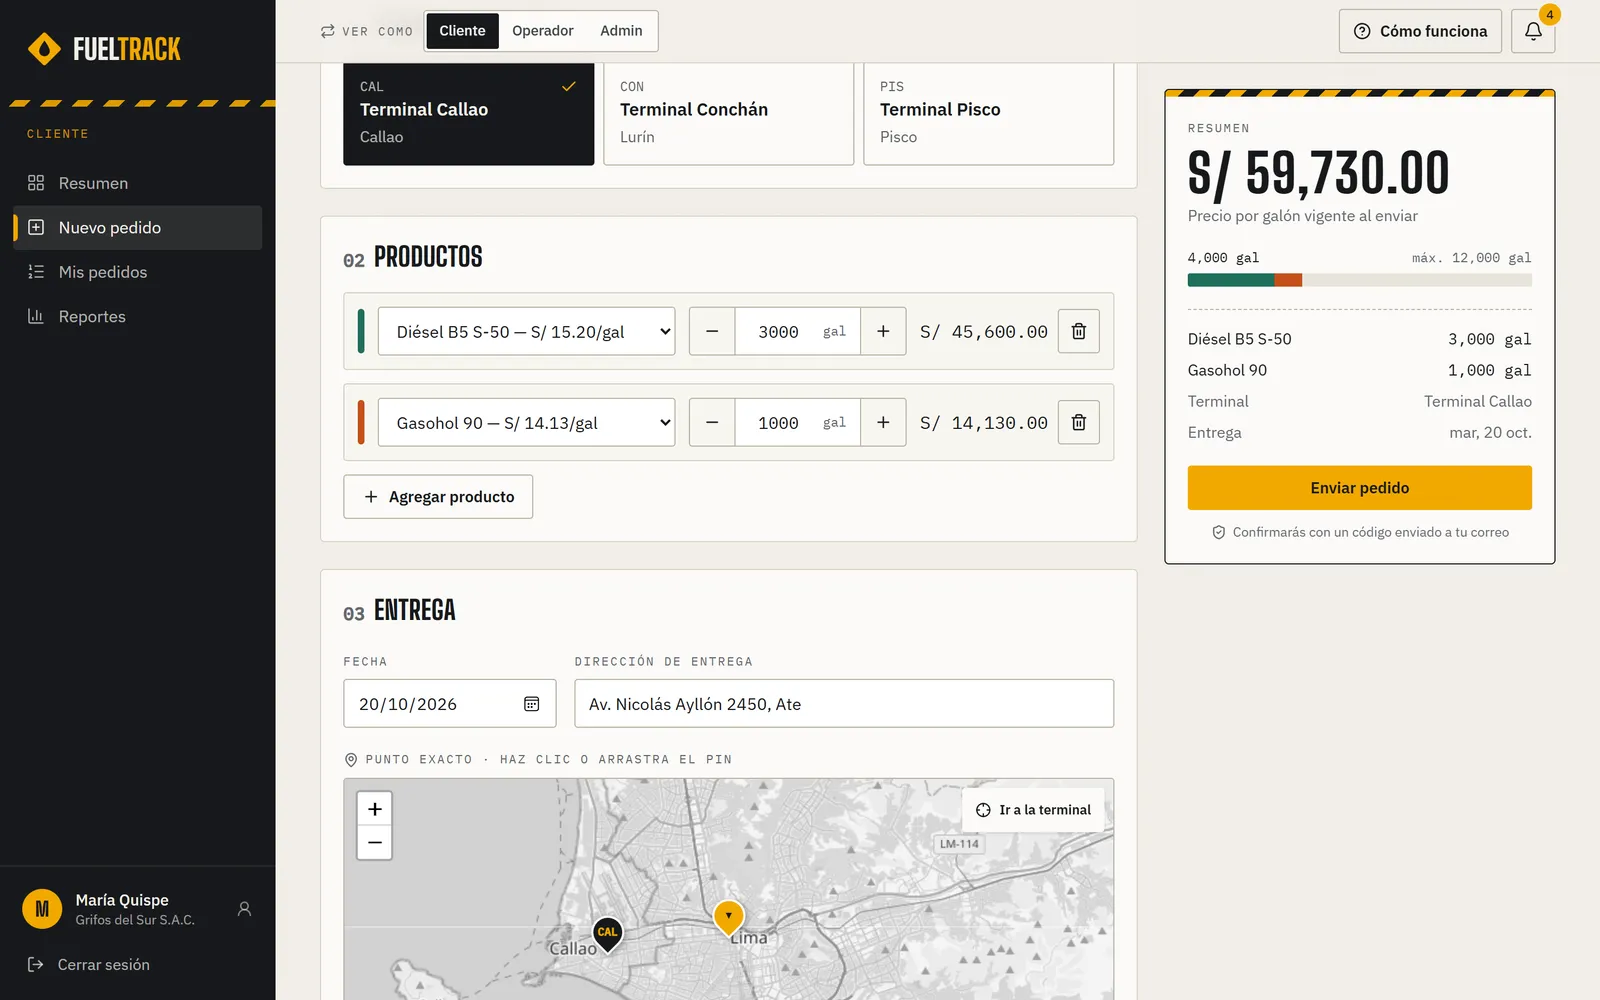Click the Diésel quantity field showing 3000
1600x1000 pixels.
point(798,331)
